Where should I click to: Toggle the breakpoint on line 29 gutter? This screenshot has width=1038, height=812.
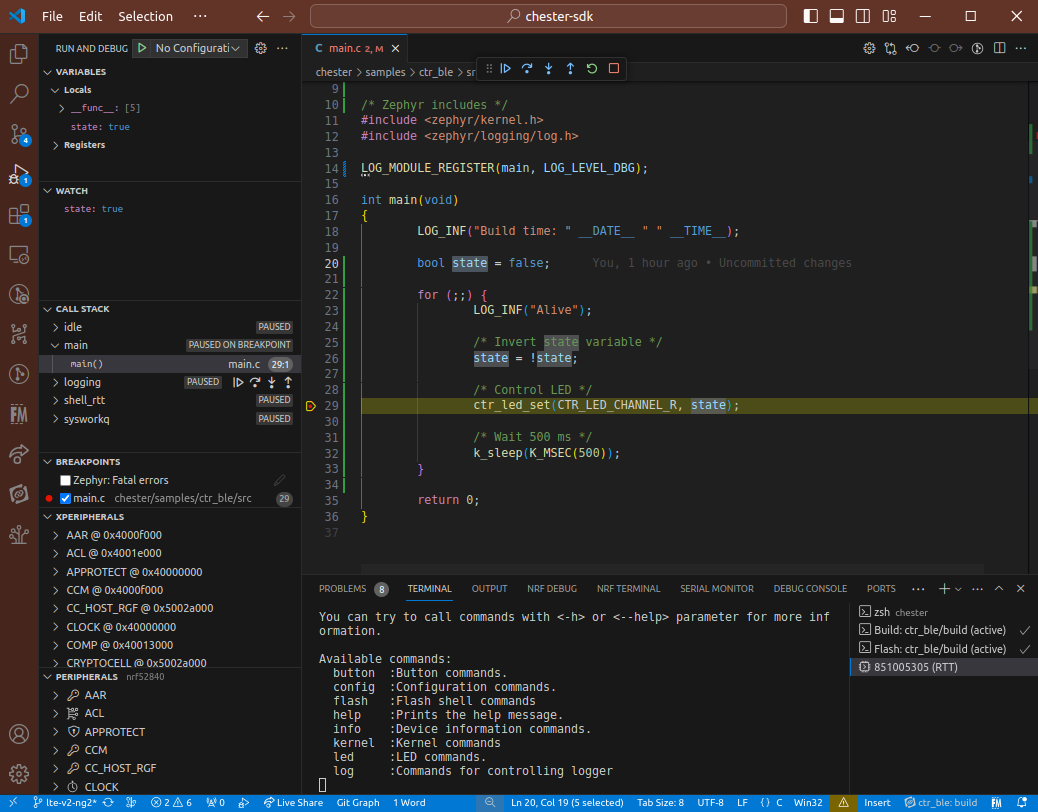point(311,406)
